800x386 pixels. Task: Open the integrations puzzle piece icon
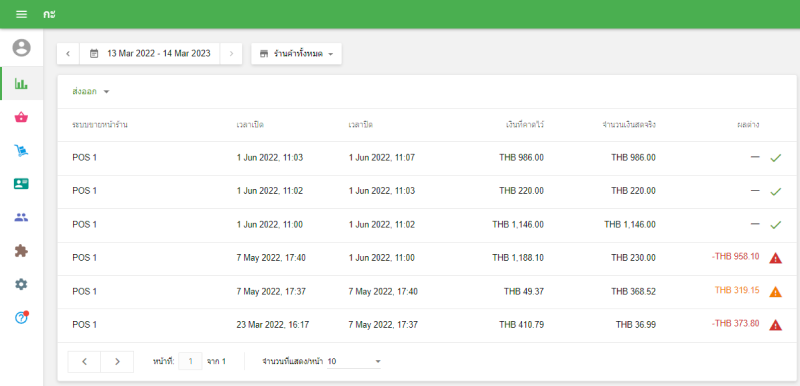point(21,251)
